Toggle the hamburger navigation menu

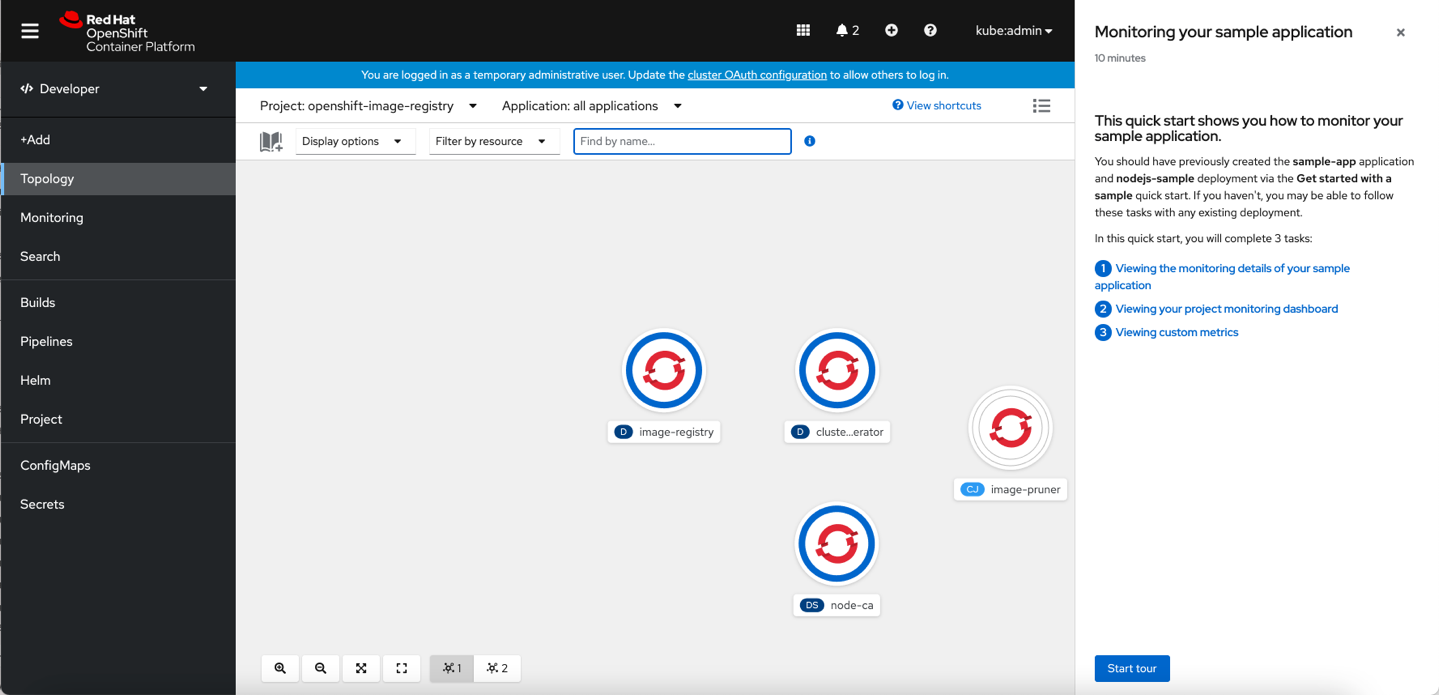(x=30, y=31)
